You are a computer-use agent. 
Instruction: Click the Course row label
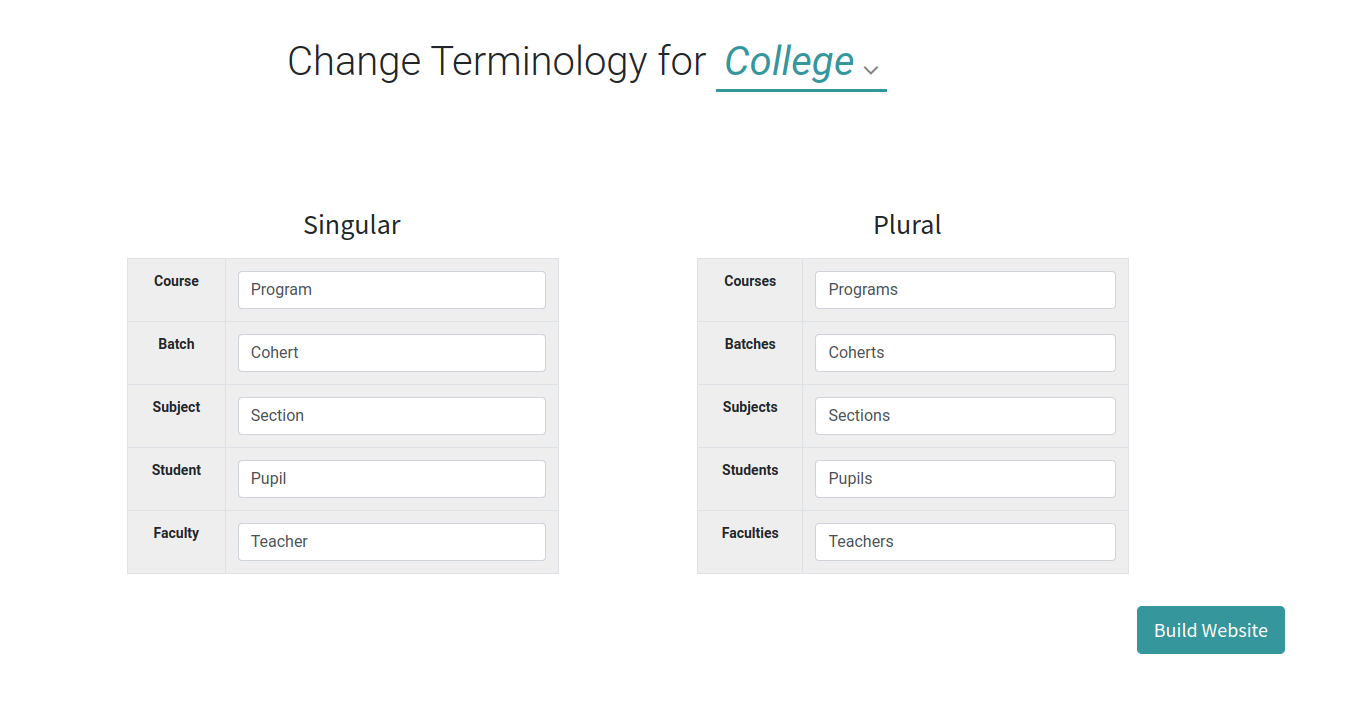(176, 281)
